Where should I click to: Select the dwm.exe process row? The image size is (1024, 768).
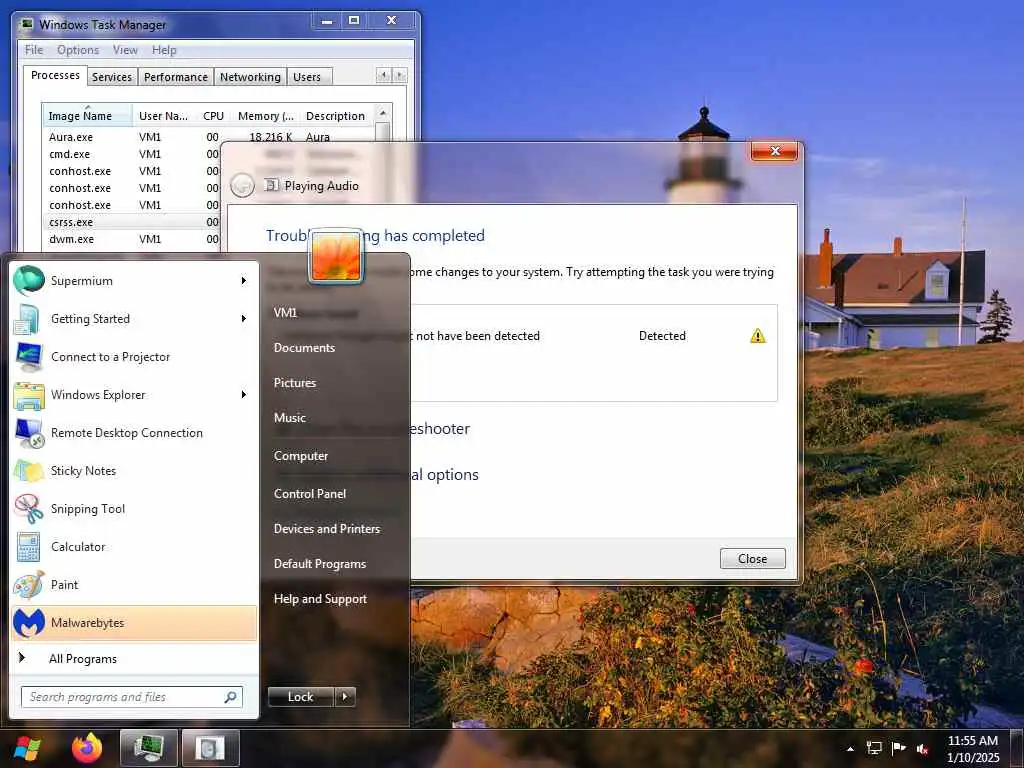[131, 239]
